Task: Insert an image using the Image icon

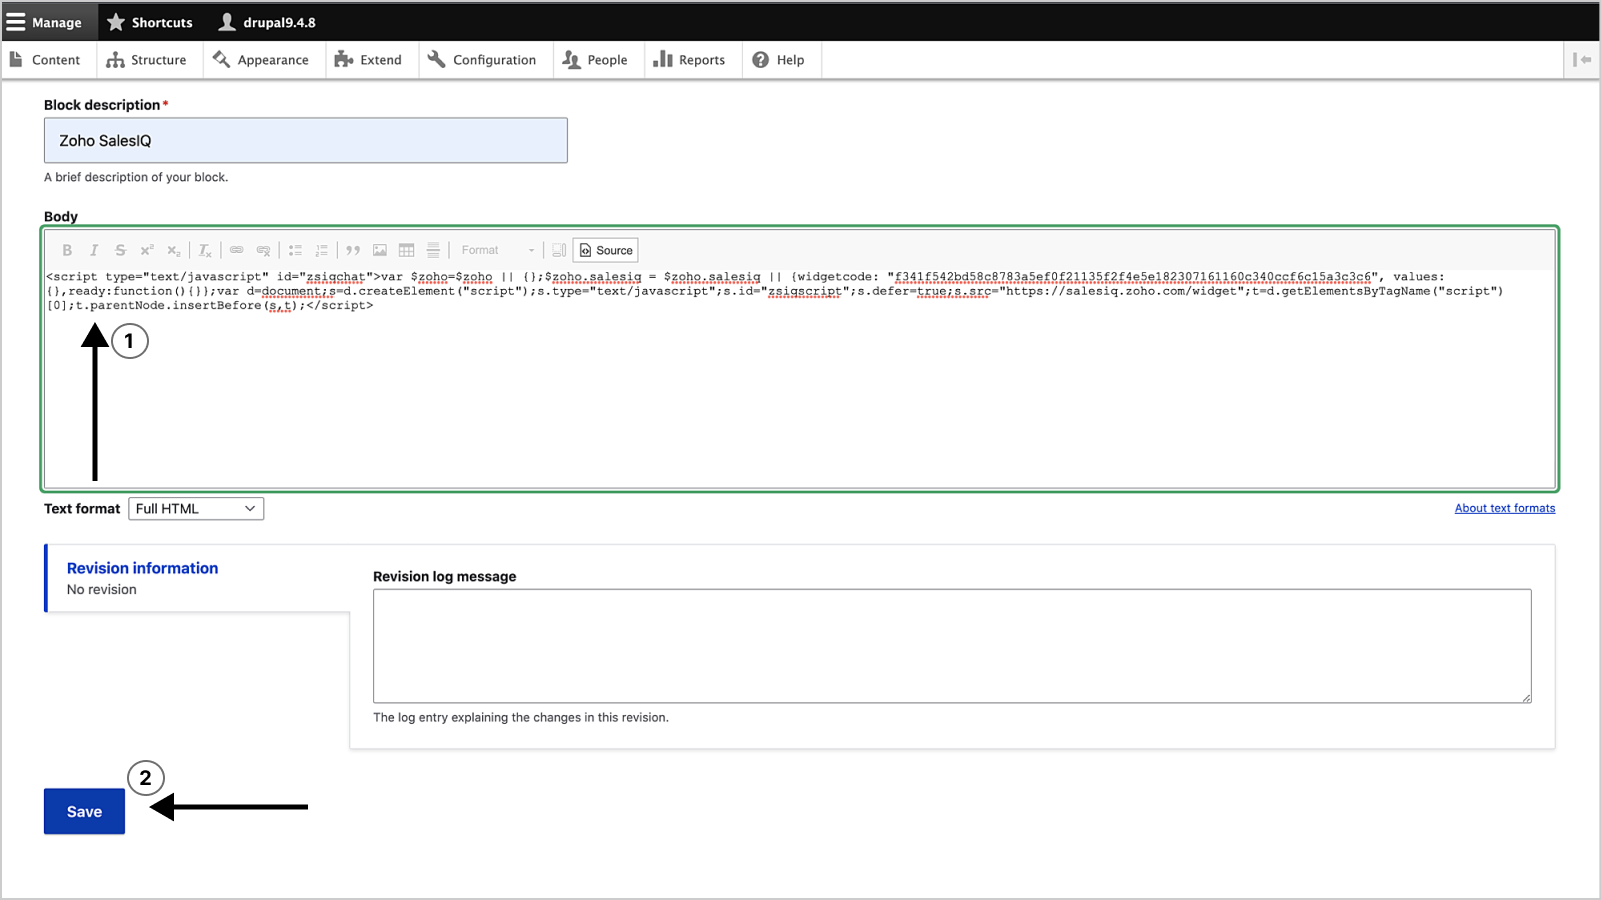Action: [380, 250]
